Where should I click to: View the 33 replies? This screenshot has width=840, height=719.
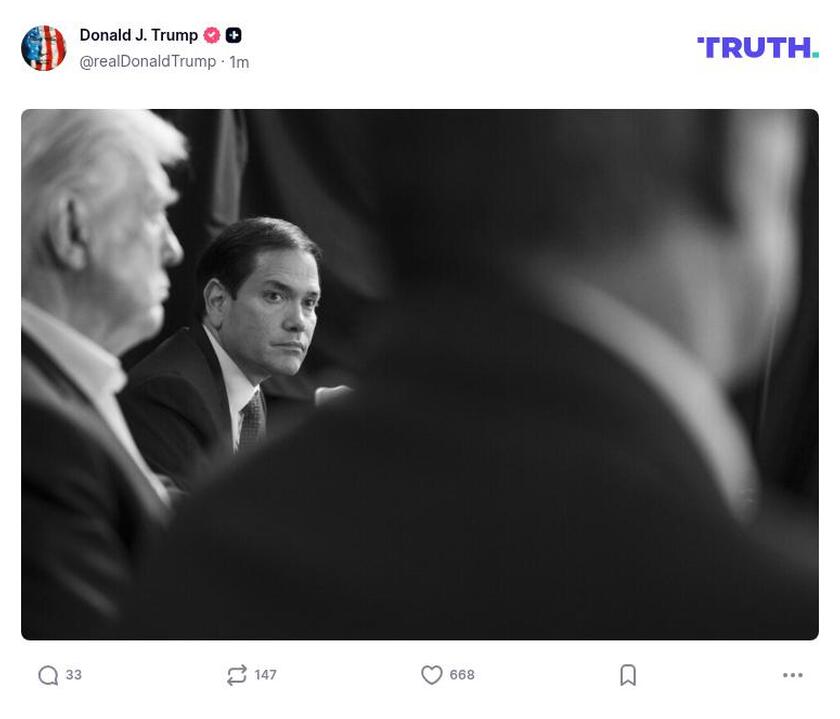pos(71,675)
